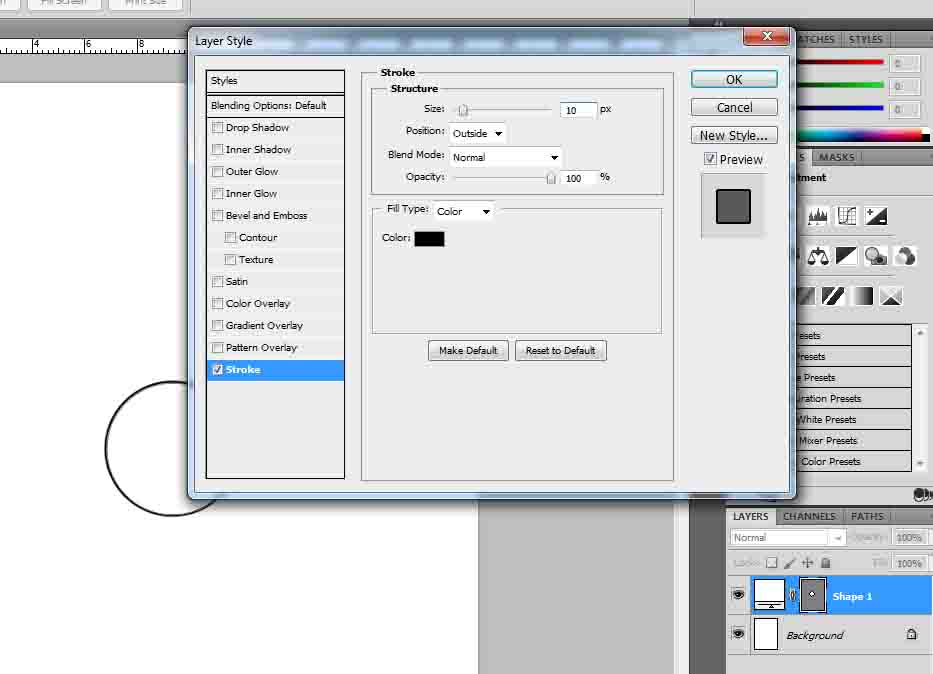The width and height of the screenshot is (933, 674).
Task: Switch to the Masks tab
Action: tap(837, 157)
